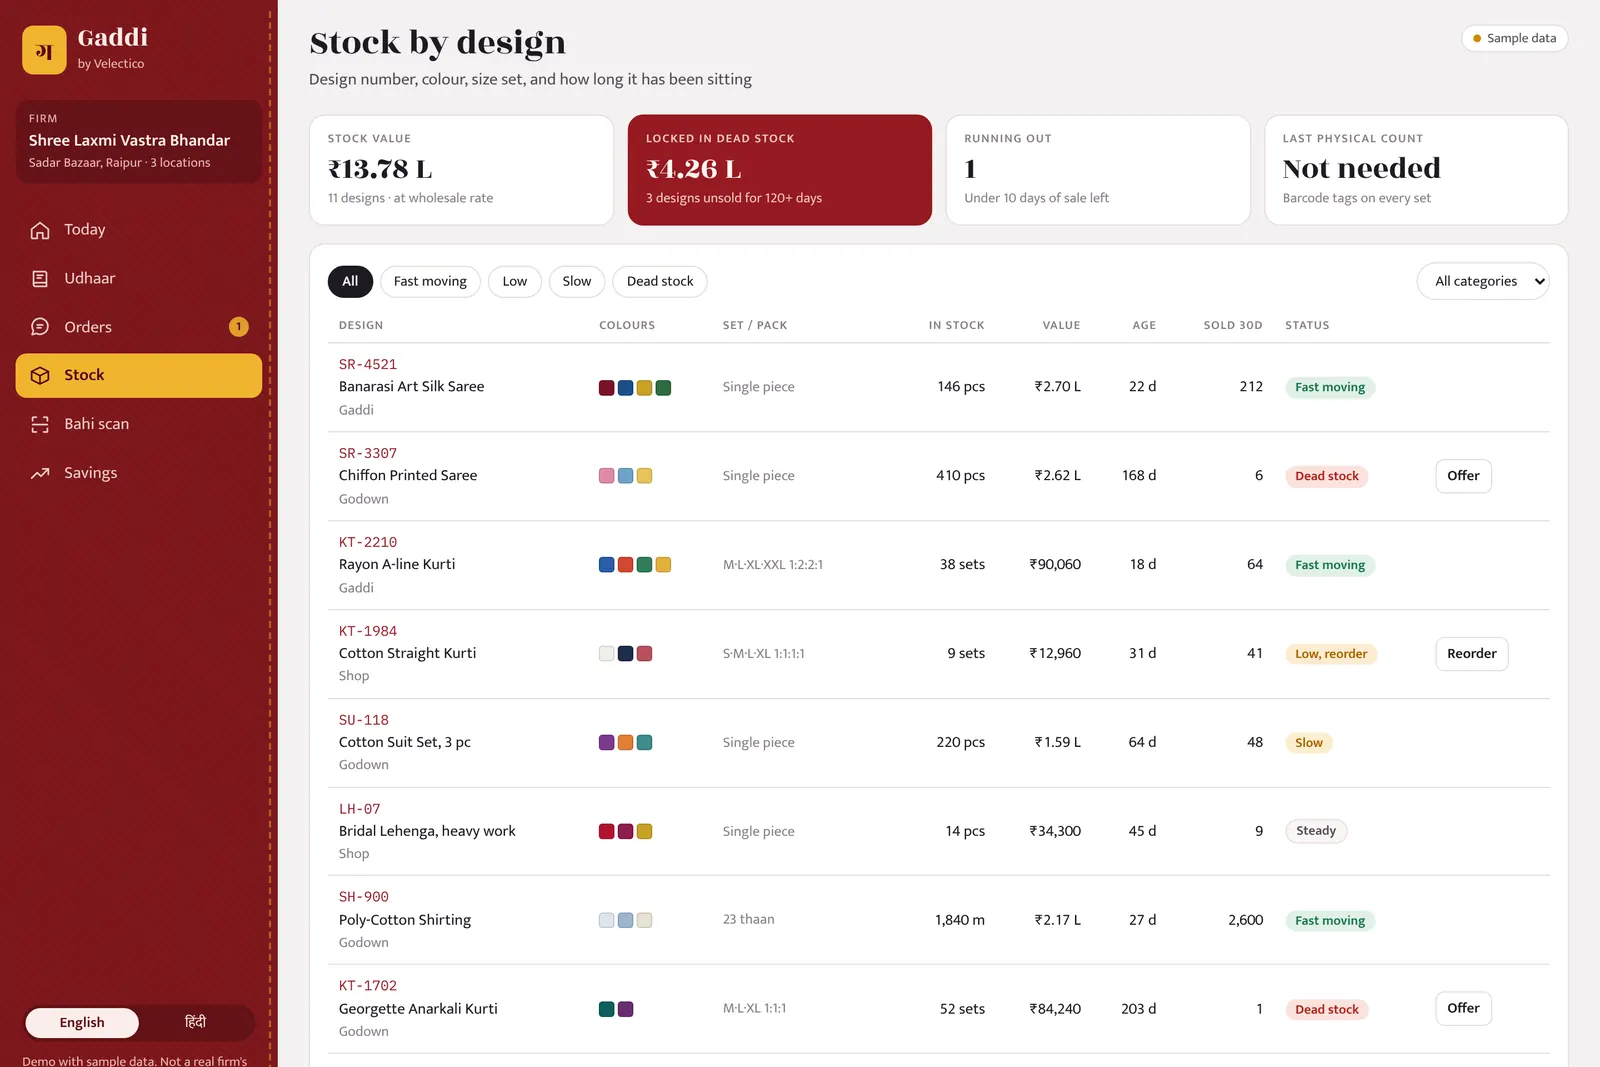Navigate to the Savings page
1600x1067 pixels.
pyautogui.click(x=139, y=473)
